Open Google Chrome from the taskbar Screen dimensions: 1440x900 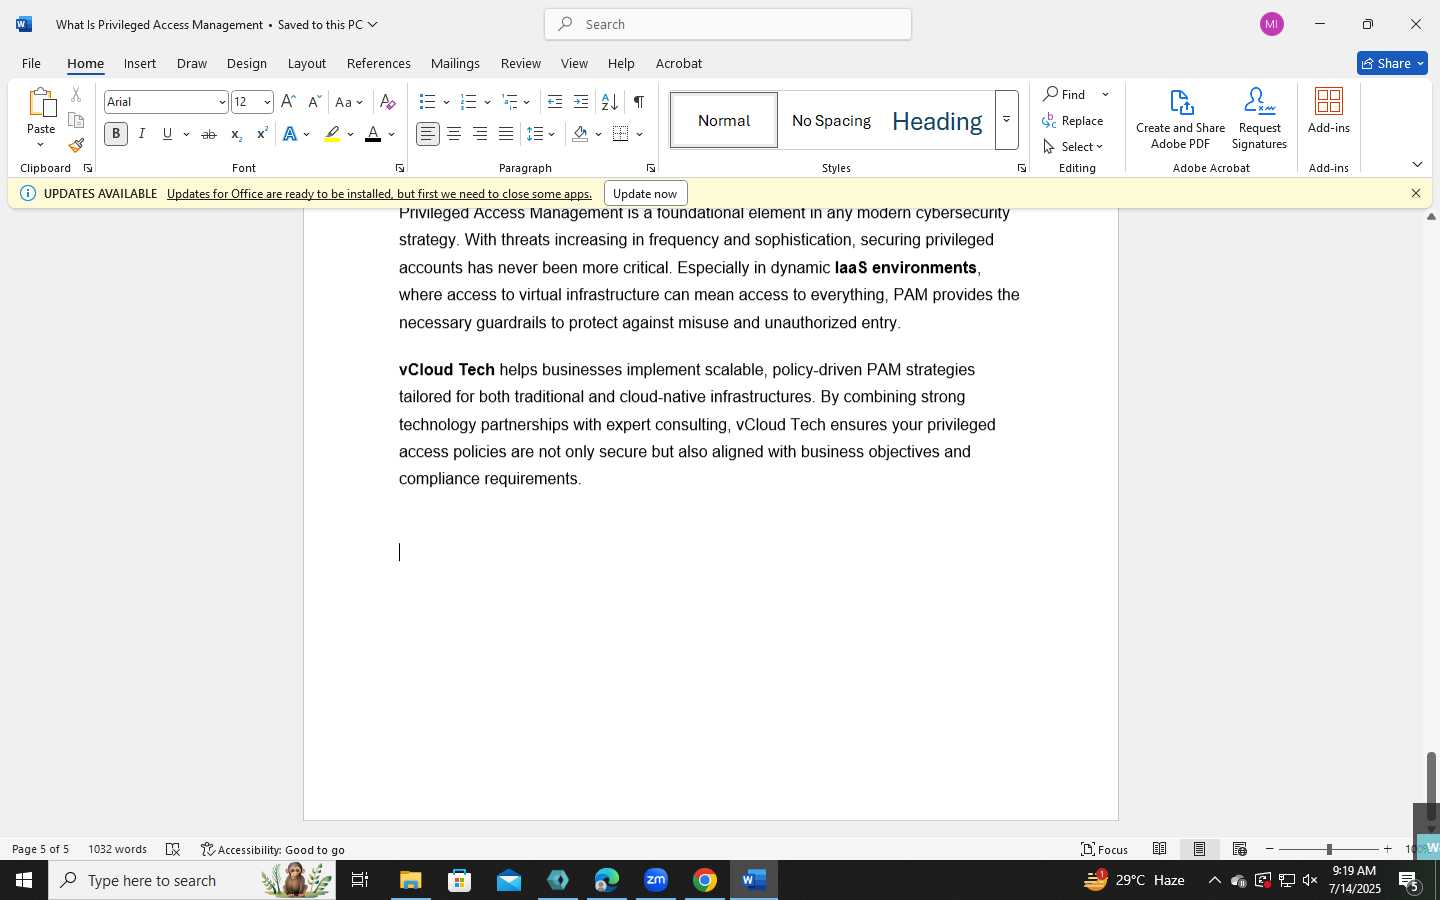click(x=705, y=880)
